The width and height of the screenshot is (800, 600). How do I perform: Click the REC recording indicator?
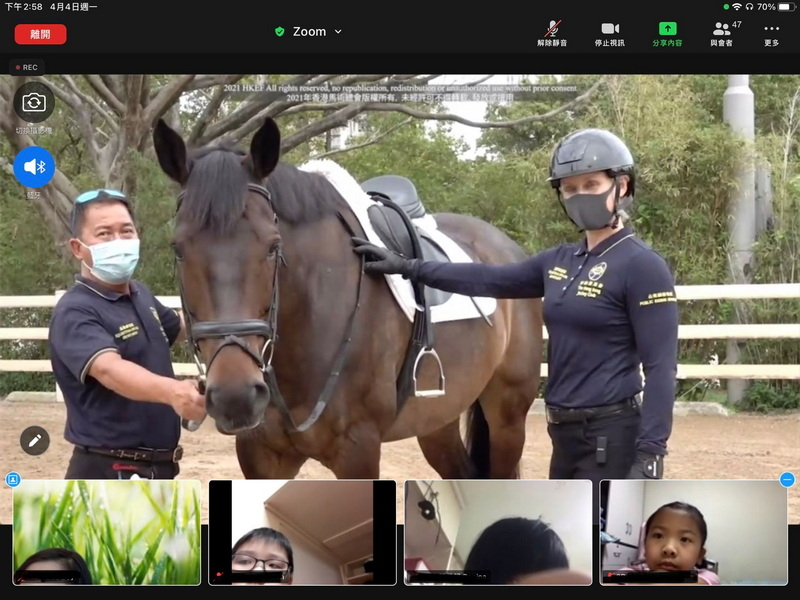pyautogui.click(x=27, y=67)
